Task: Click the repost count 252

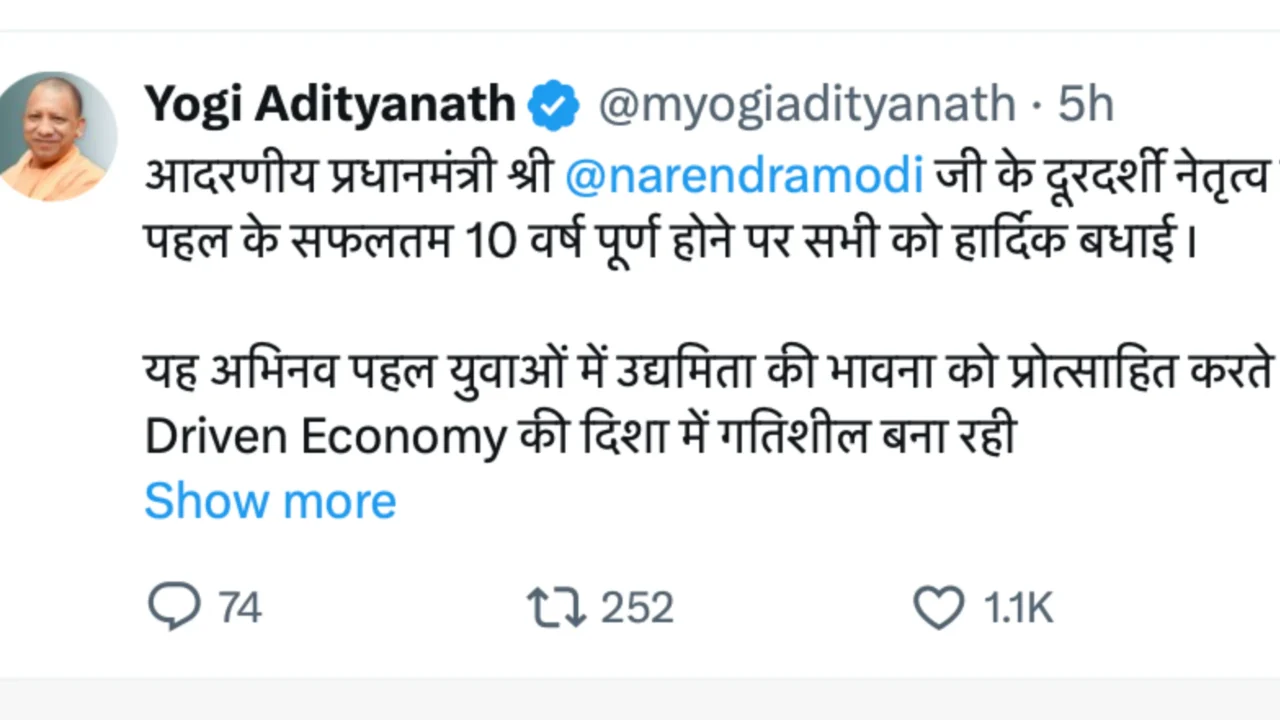Action: [636, 606]
